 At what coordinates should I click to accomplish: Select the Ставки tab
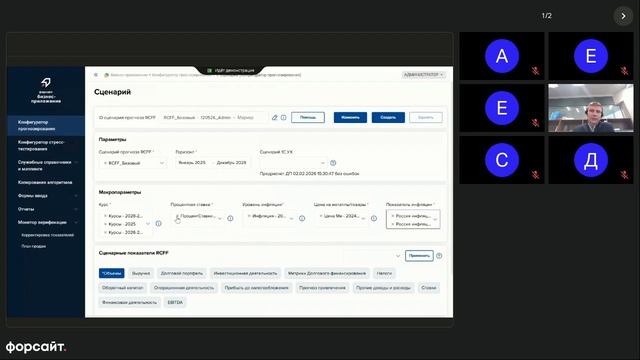(429, 288)
